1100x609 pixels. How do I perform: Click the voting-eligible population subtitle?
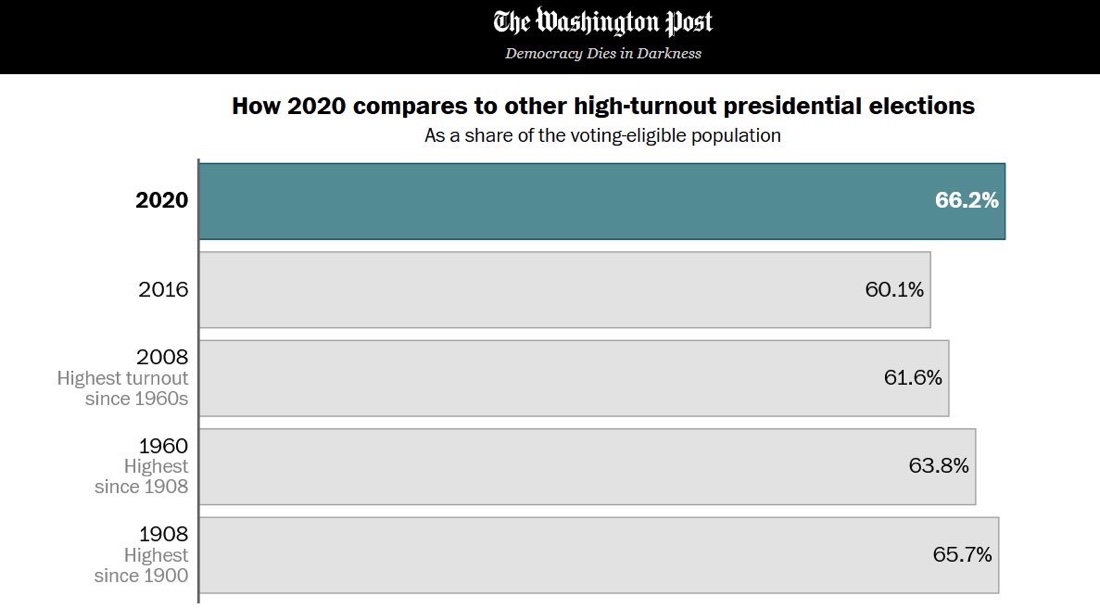click(603, 135)
